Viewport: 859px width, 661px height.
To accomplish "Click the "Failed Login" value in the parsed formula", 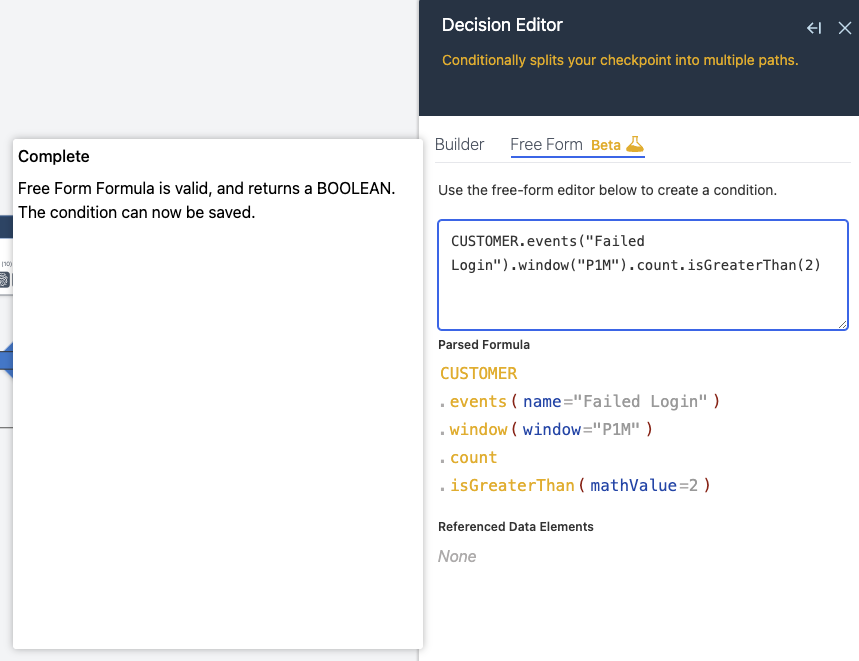I will click(x=640, y=401).
